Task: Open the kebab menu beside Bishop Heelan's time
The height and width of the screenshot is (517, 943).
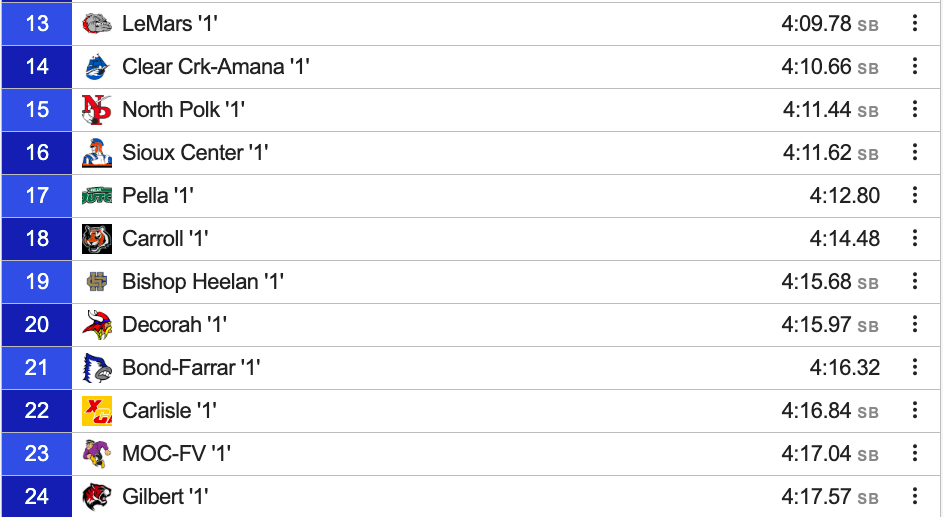Action: pos(915,281)
